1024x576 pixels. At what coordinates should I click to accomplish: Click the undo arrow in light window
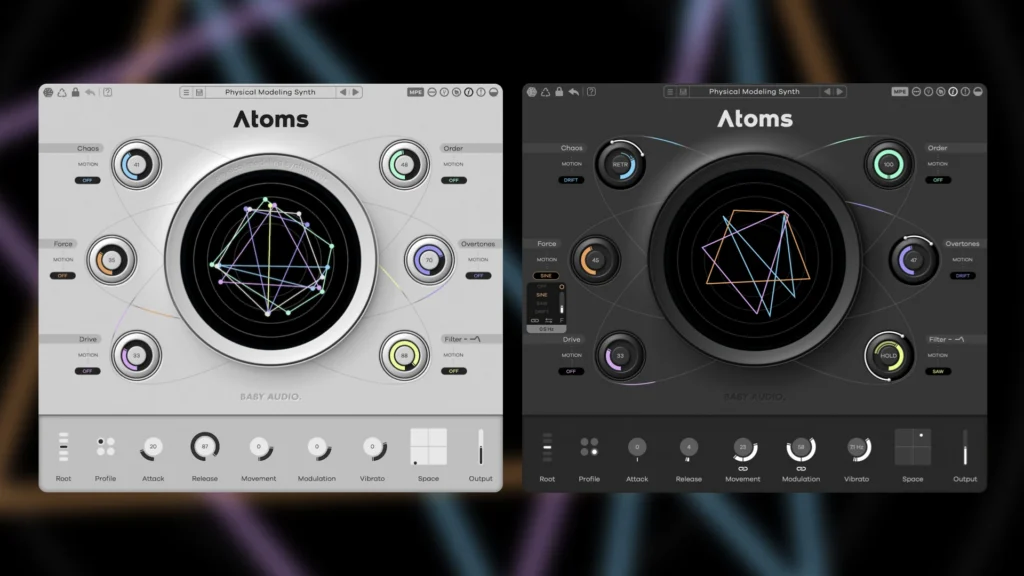90,92
